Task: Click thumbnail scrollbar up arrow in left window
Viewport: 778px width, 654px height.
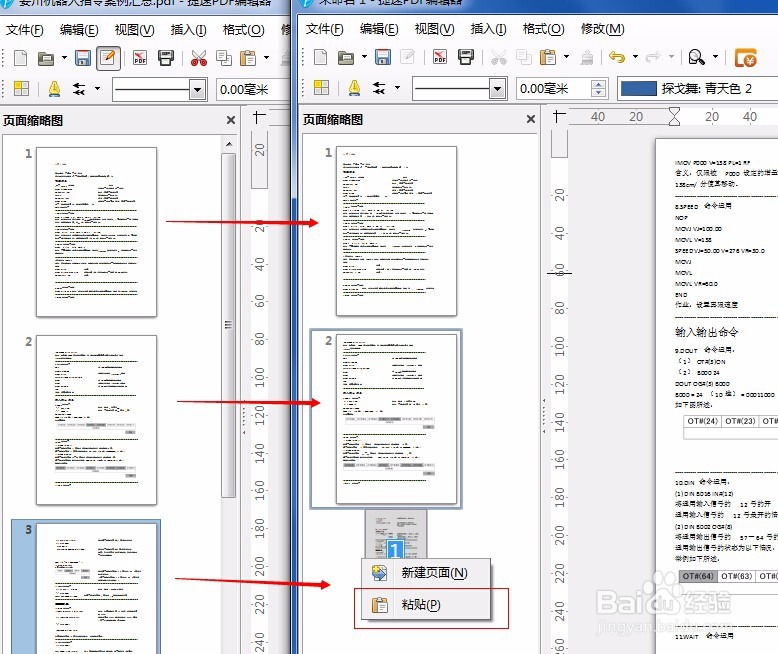Action: (x=229, y=144)
